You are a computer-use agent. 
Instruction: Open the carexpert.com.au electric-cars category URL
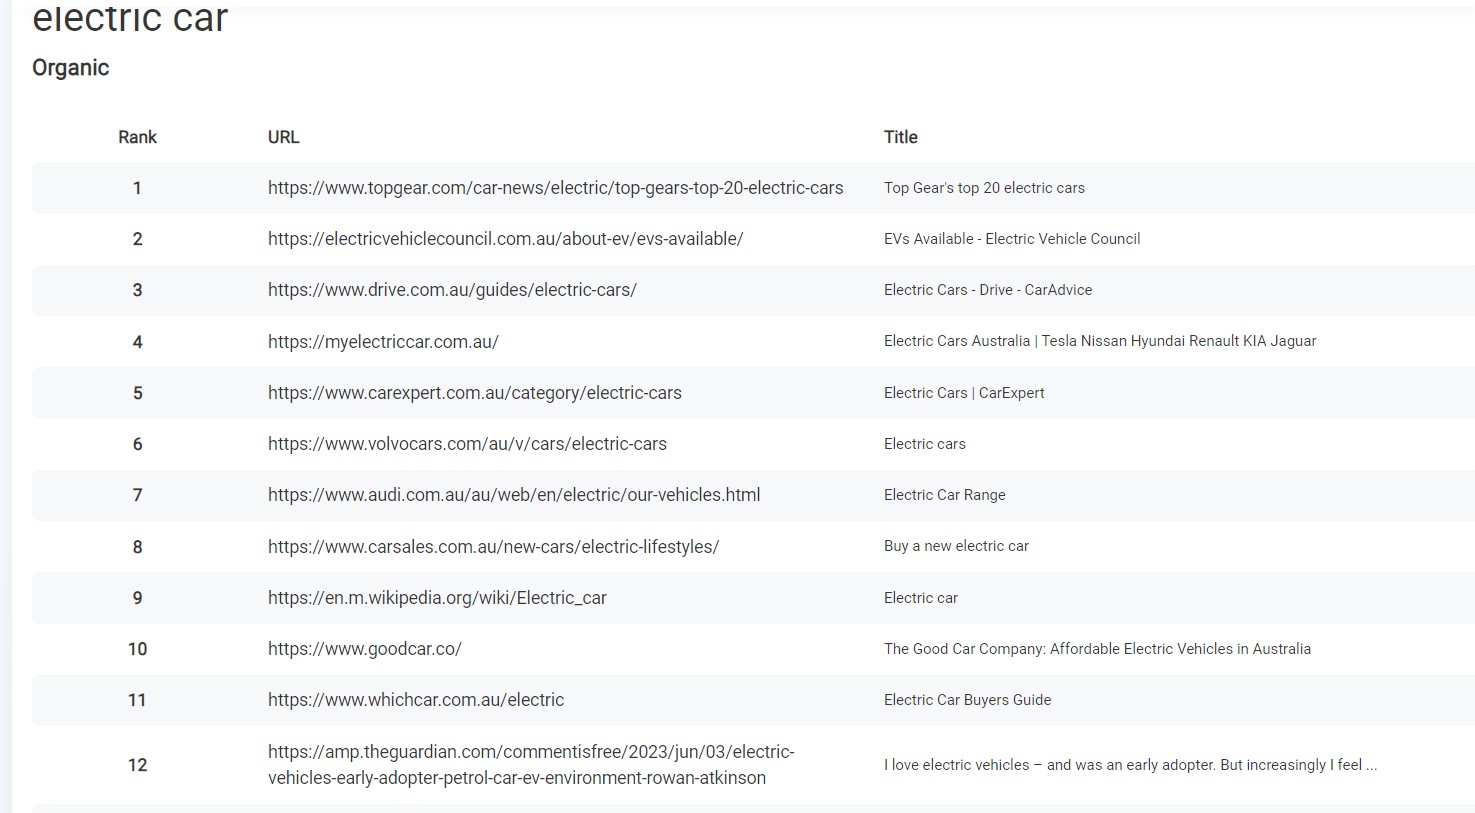[x=474, y=393]
